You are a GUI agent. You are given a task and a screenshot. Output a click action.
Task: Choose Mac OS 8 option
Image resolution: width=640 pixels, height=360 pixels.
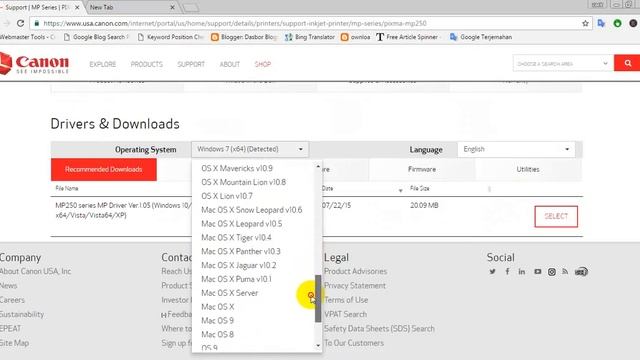pyautogui.click(x=217, y=335)
